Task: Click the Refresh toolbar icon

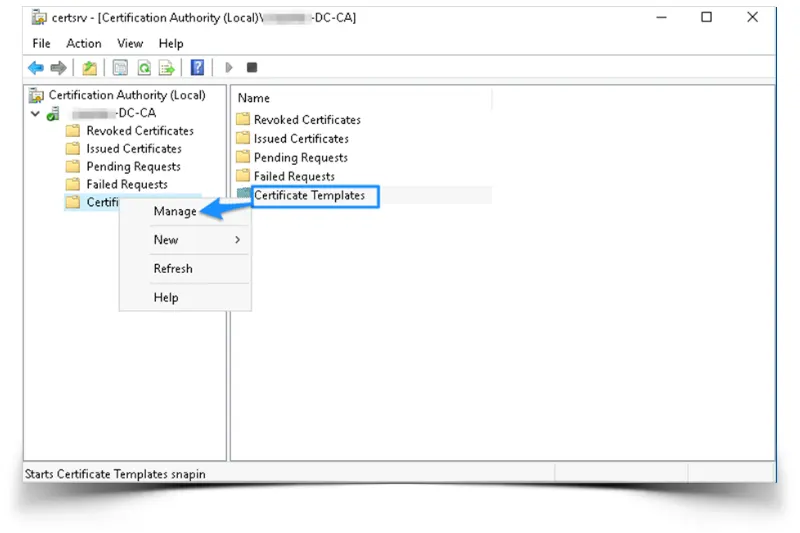Action: click(x=144, y=67)
